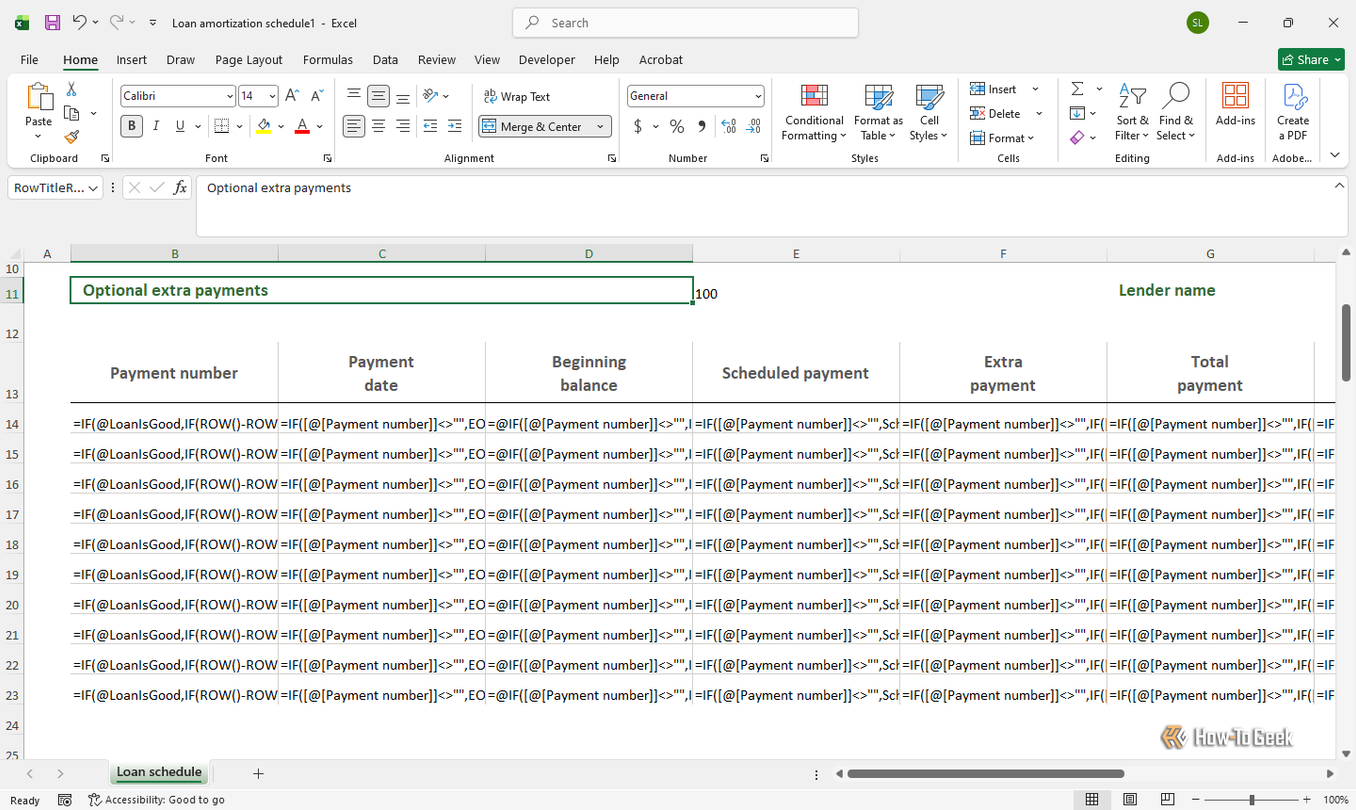Open Sort & Filter menu
This screenshot has width=1356, height=810.
coord(1132,112)
